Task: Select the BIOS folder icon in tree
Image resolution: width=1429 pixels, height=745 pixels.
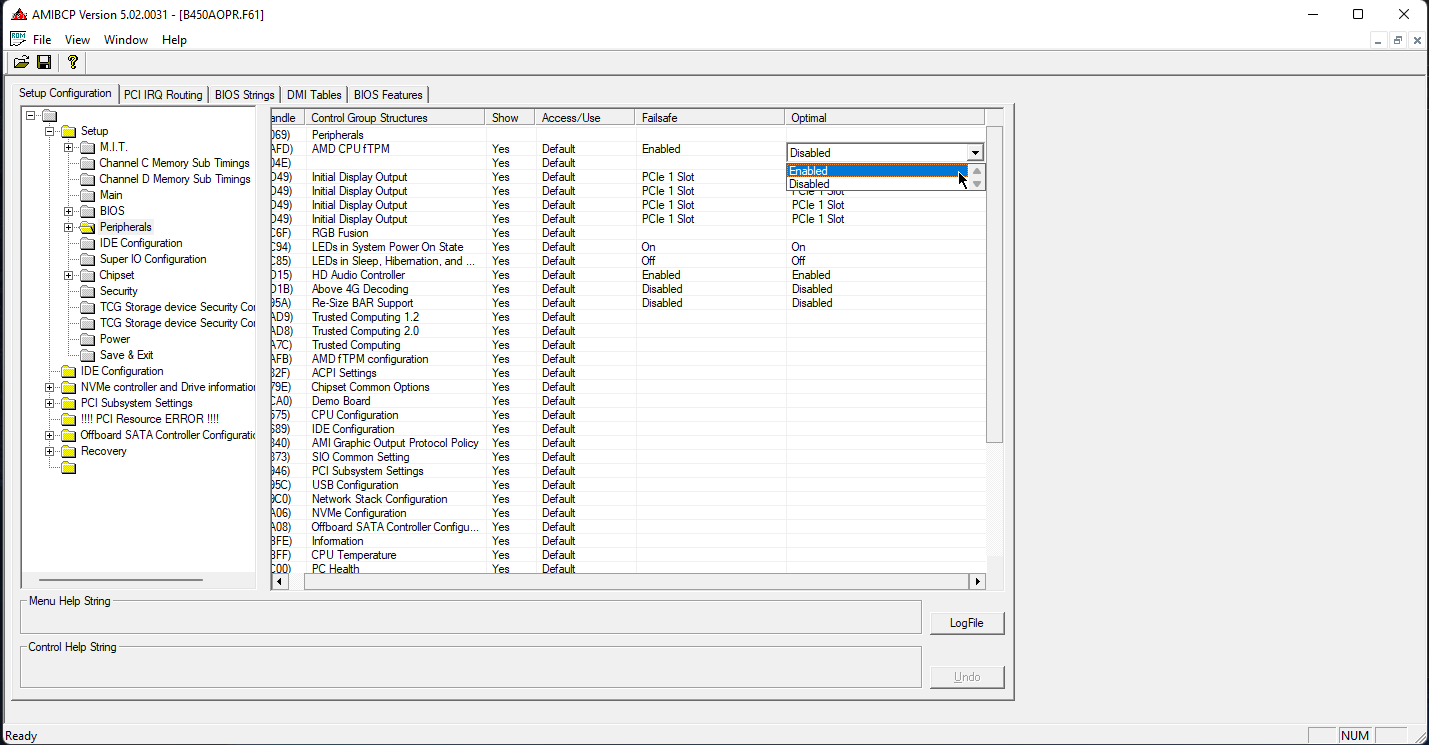Action: click(88, 211)
